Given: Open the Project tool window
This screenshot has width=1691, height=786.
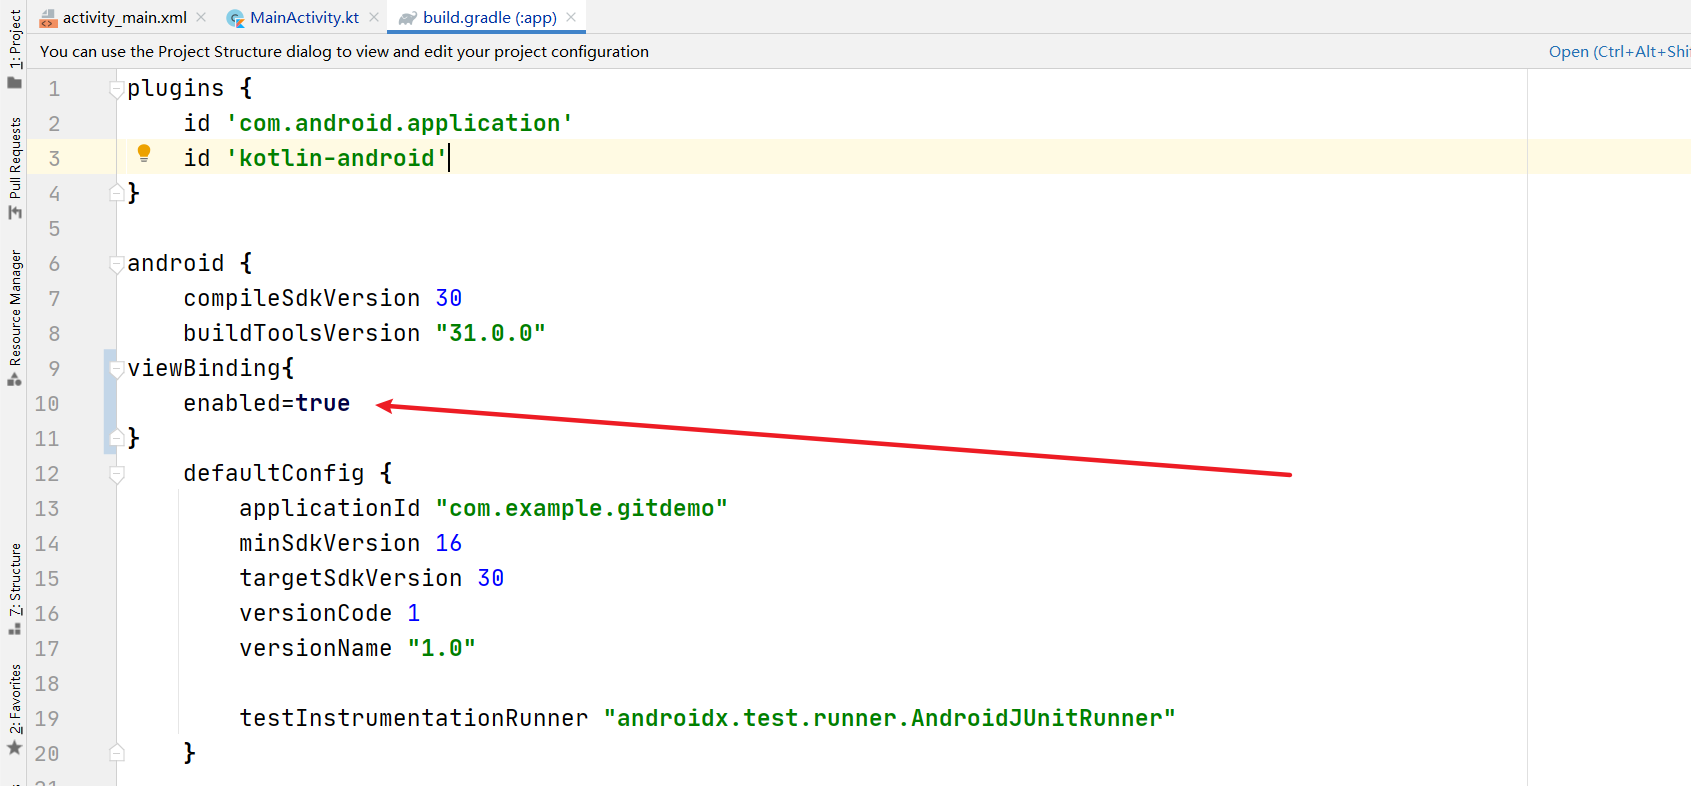Looking at the screenshot, I should [x=14, y=48].
